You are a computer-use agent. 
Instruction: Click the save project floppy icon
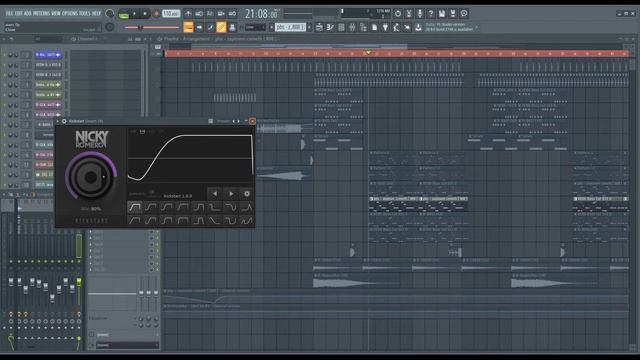point(442,13)
